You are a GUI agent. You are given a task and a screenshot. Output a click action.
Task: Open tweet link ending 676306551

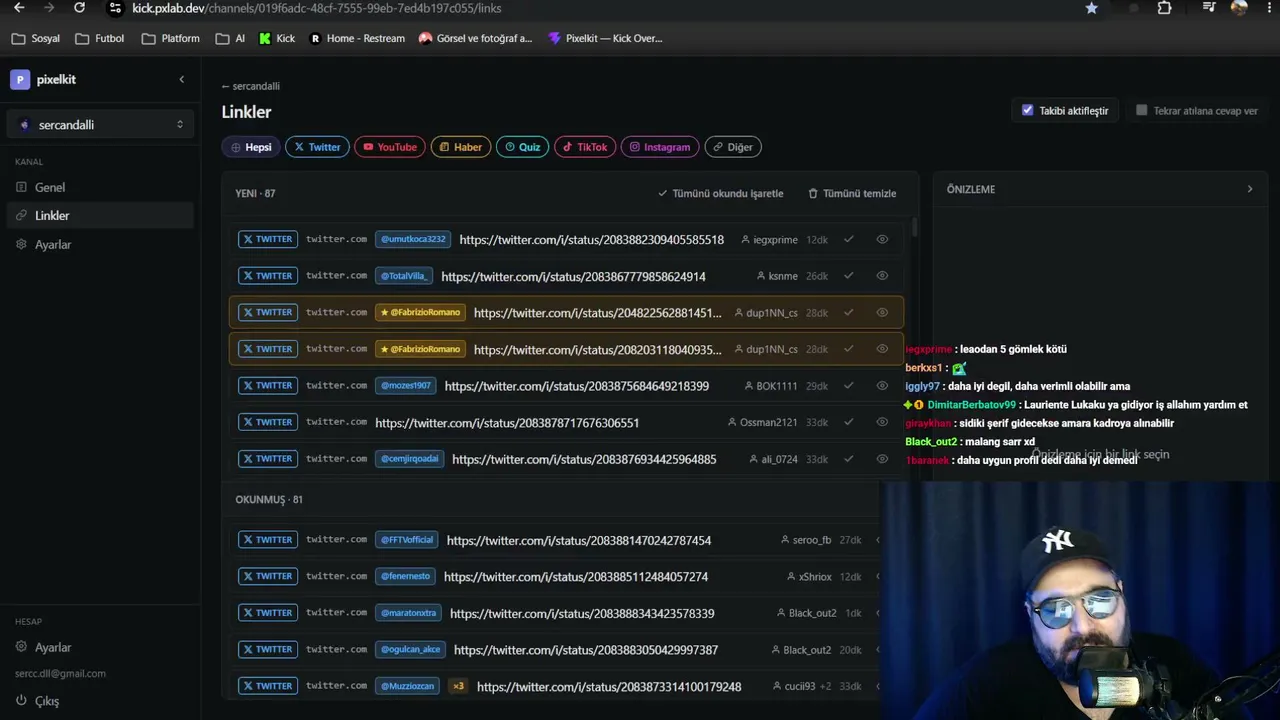507,423
